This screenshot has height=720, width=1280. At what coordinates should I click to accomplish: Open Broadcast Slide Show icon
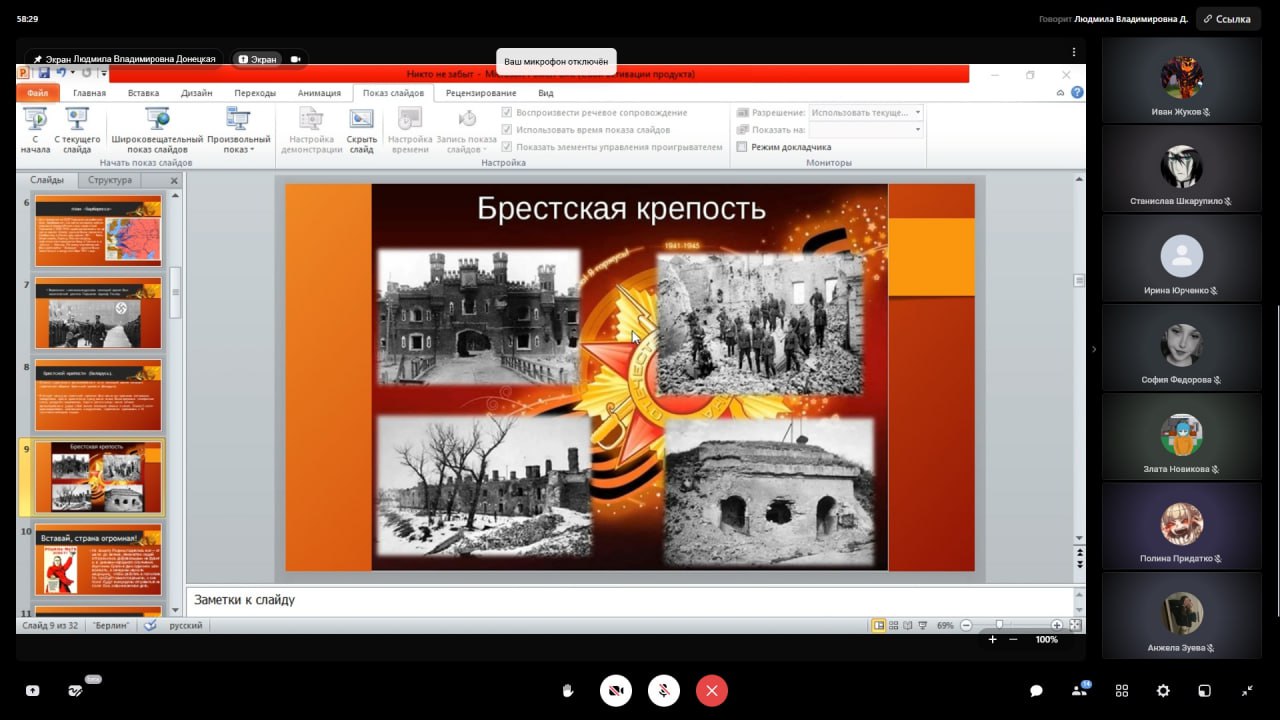coord(157,119)
